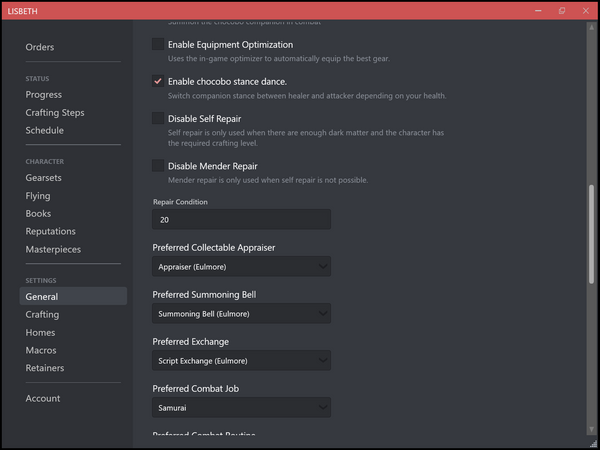Enable the Equipment Optimization checkbox
Screen dimensions: 600x450
point(158,45)
